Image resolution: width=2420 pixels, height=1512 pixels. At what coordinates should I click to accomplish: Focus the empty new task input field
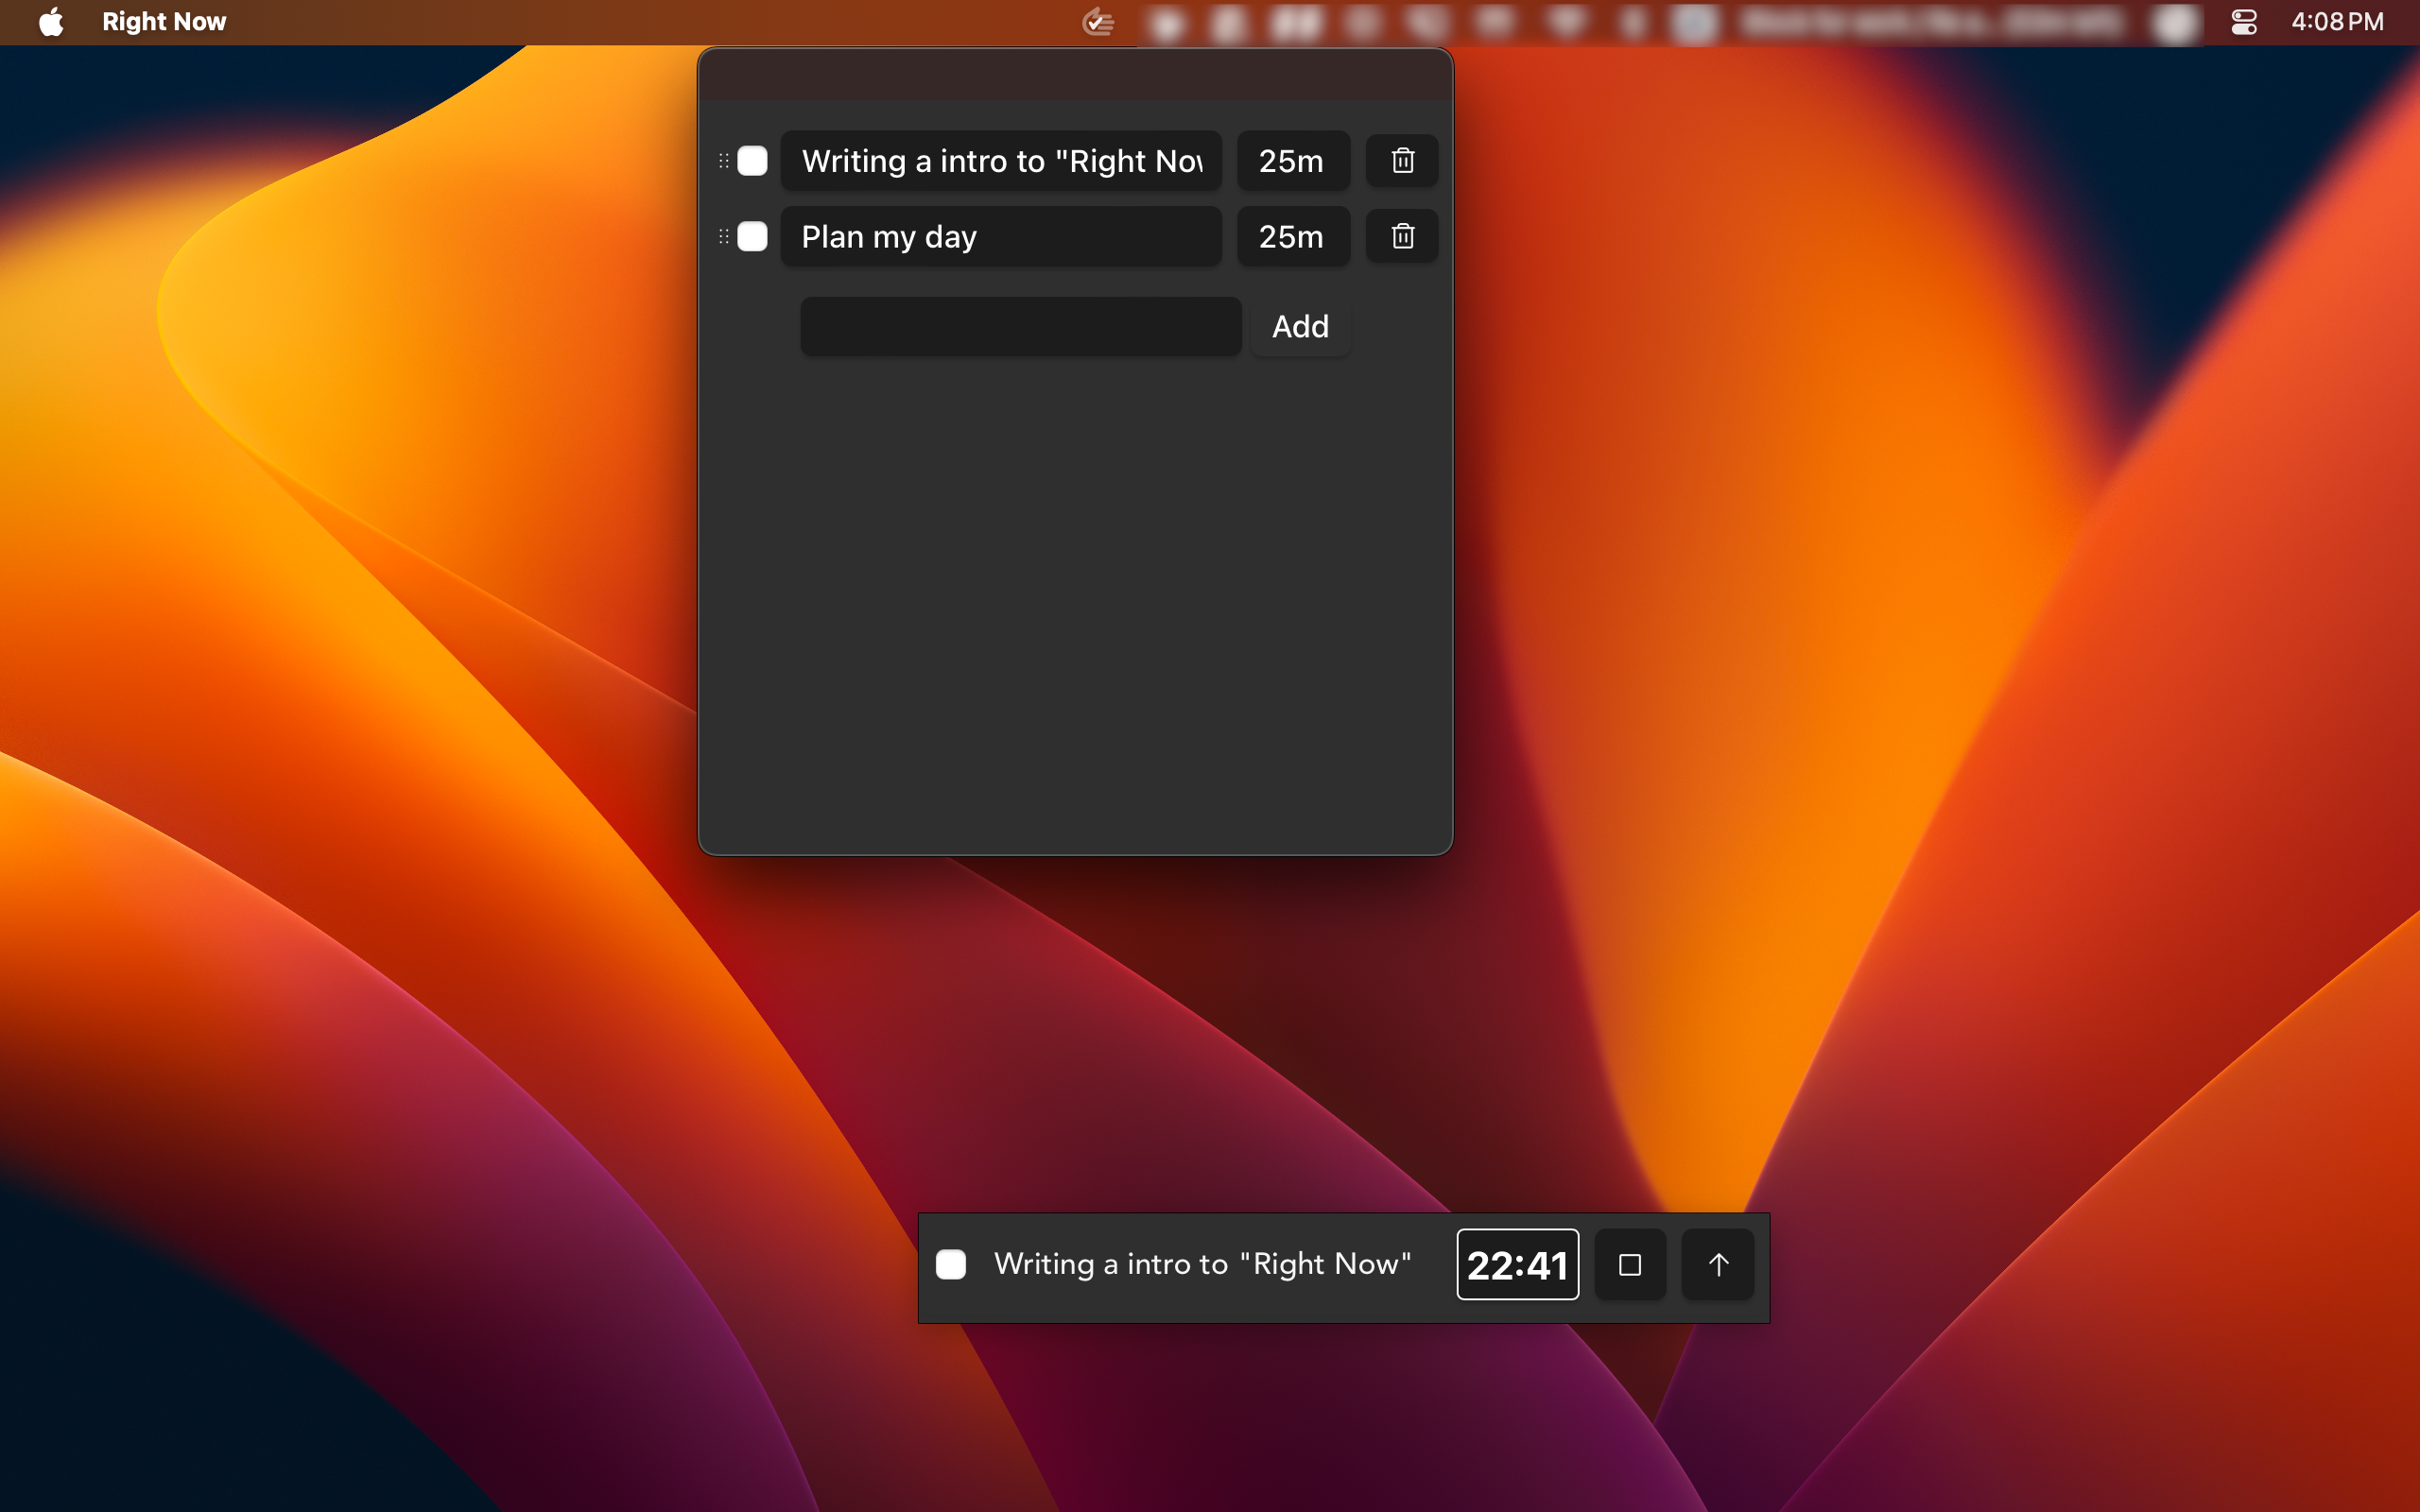click(1021, 326)
